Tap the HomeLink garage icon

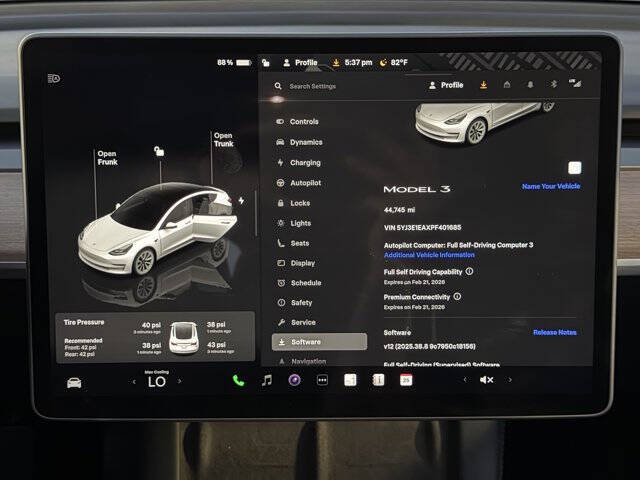point(507,84)
